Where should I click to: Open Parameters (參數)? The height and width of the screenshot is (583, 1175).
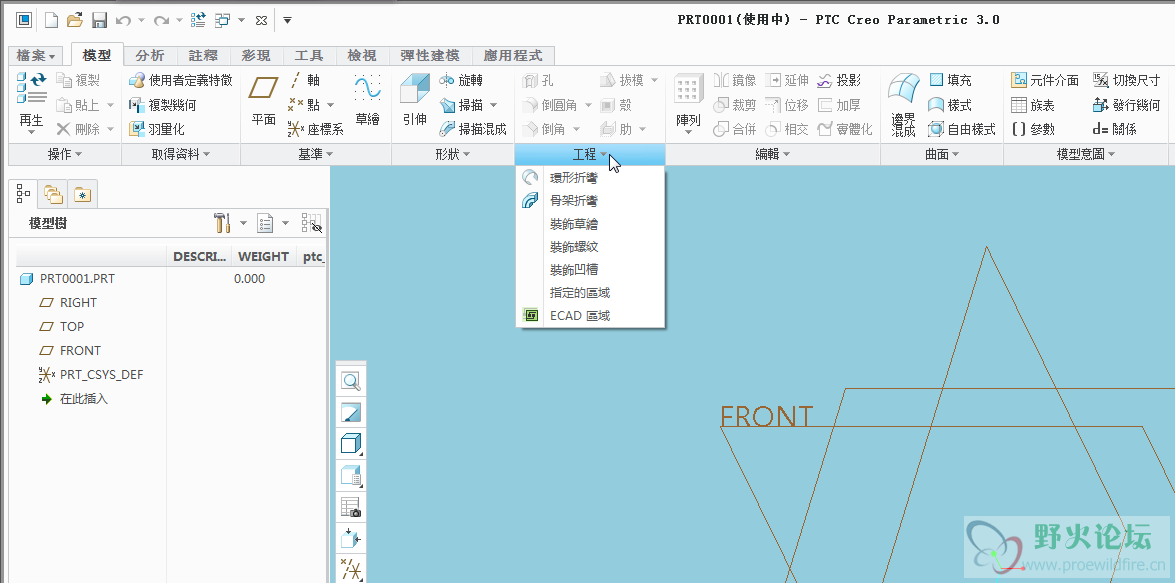[1033, 130]
